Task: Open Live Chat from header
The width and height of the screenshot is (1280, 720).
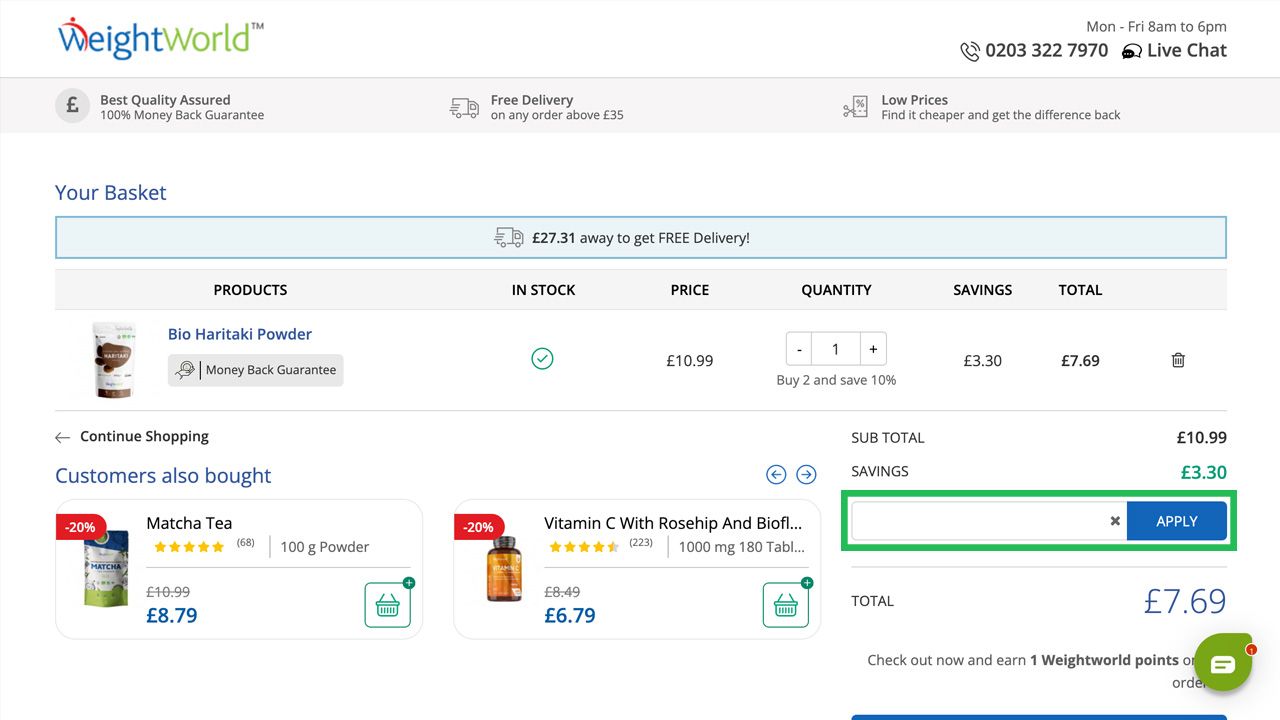Action: click(x=1174, y=51)
